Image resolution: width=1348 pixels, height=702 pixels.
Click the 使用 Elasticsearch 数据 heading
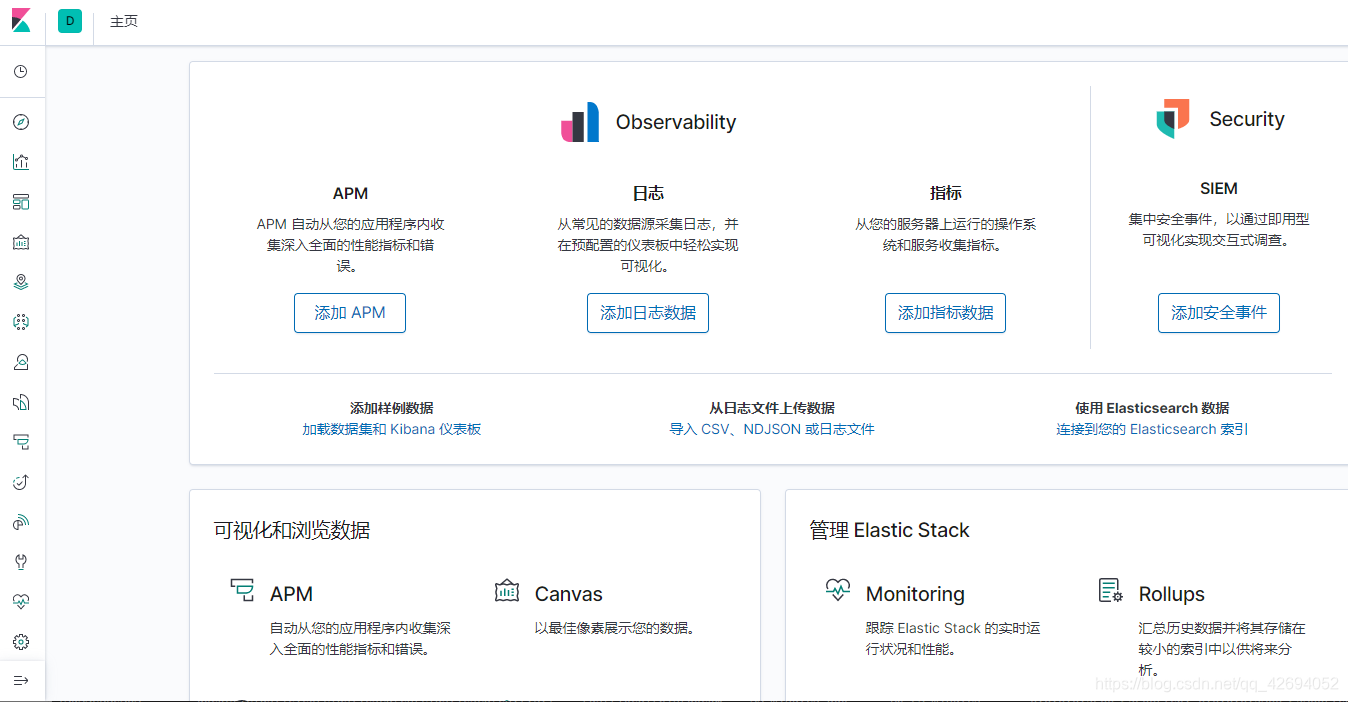pos(1152,408)
